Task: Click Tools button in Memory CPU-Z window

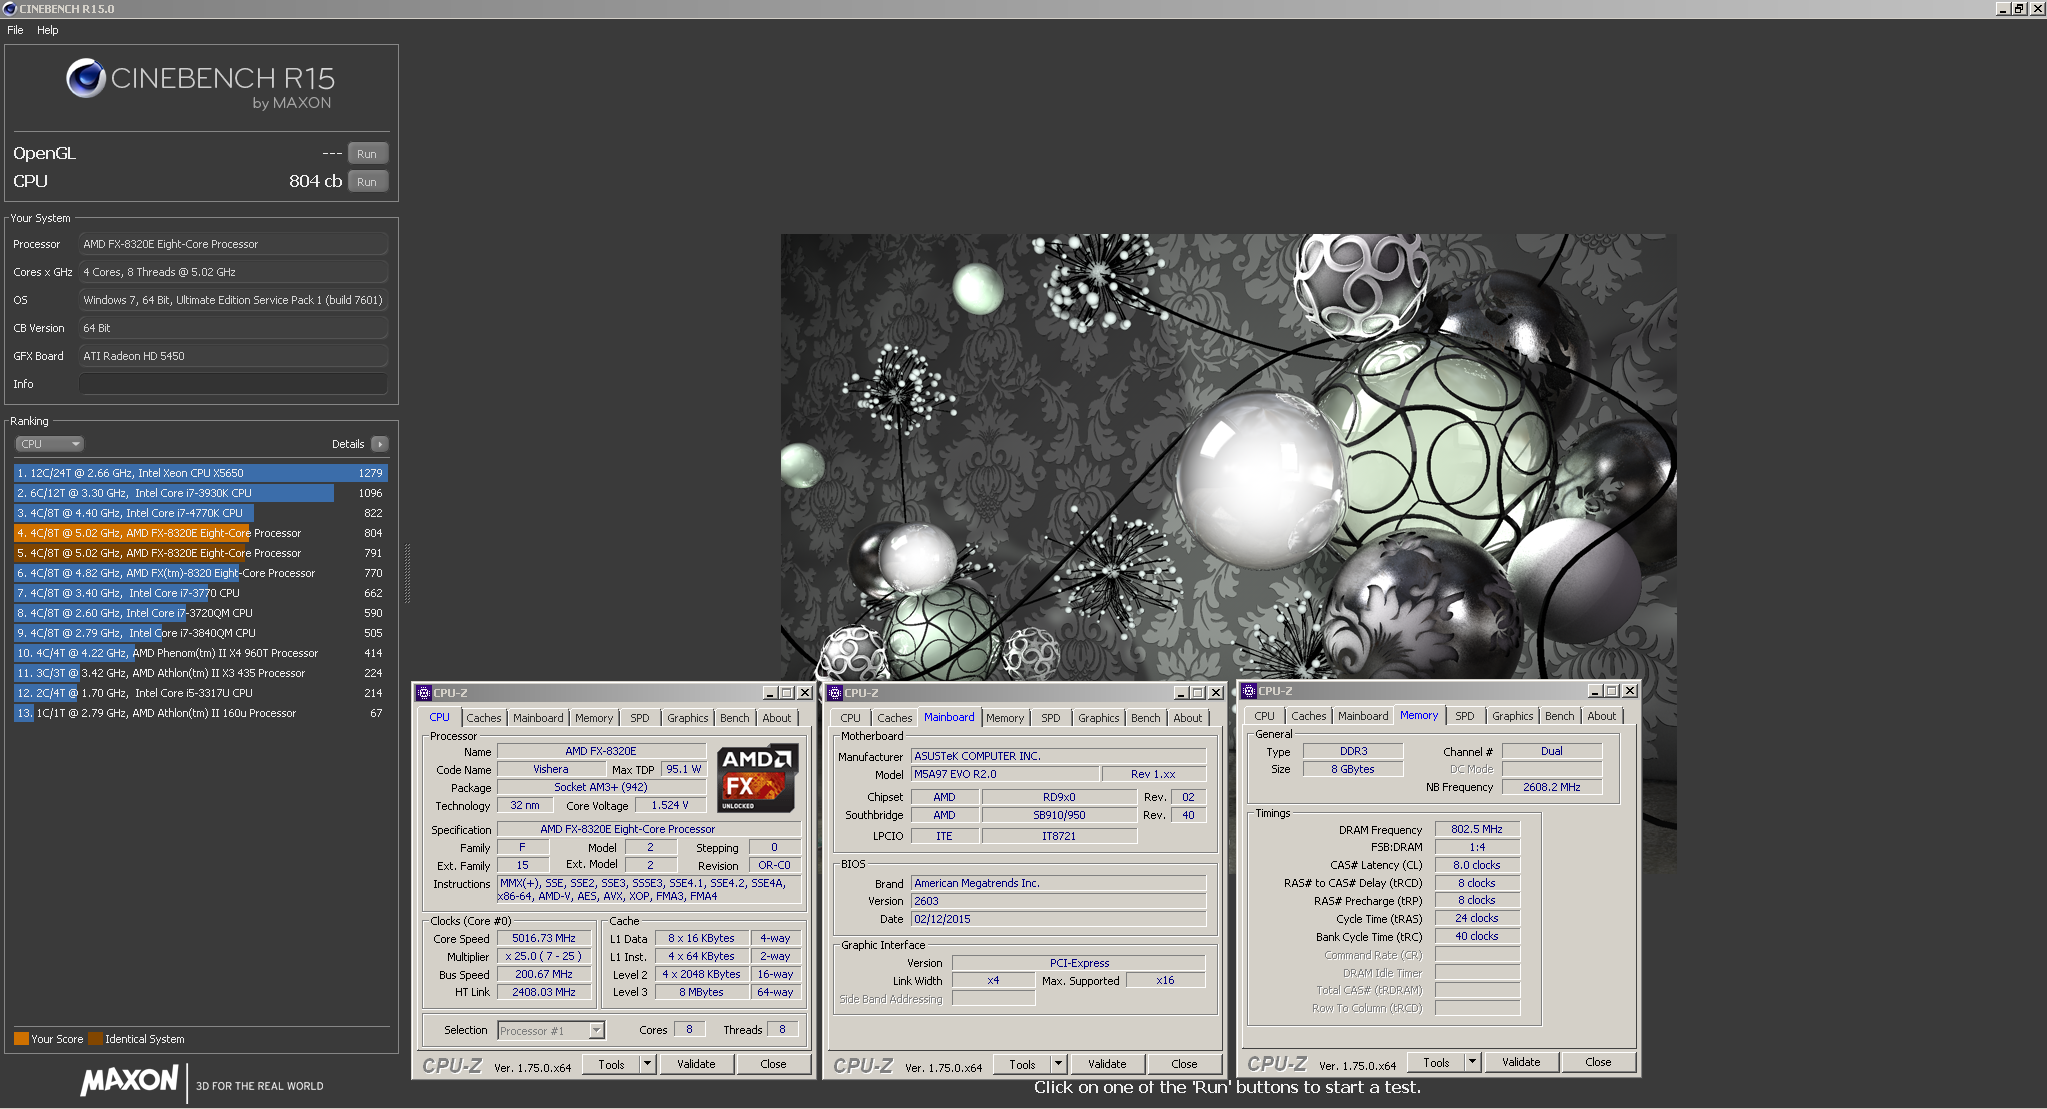Action: click(1437, 1062)
